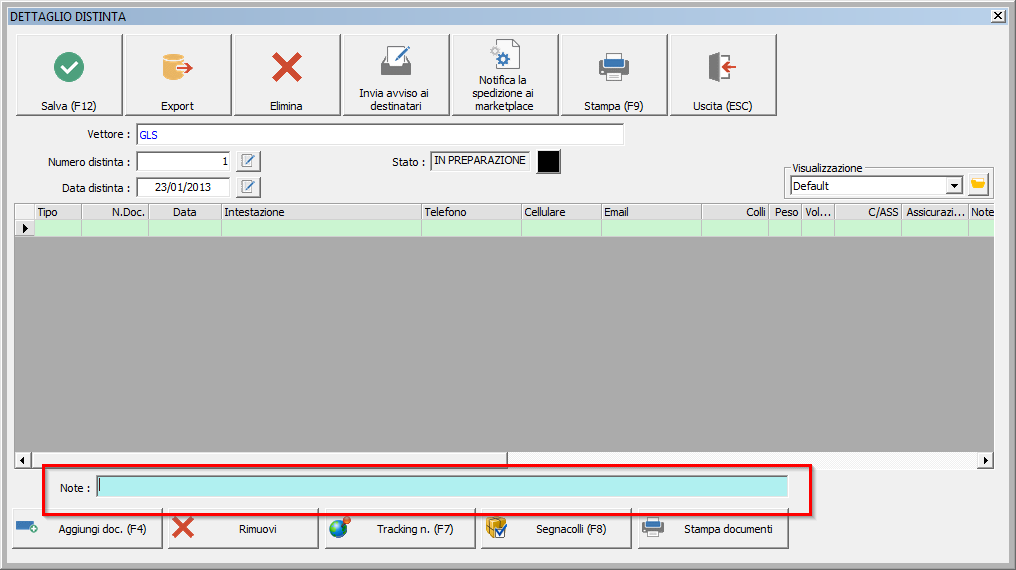
Task: Click the horizontal scrollbar thumb of the grid
Action: (x=269, y=460)
